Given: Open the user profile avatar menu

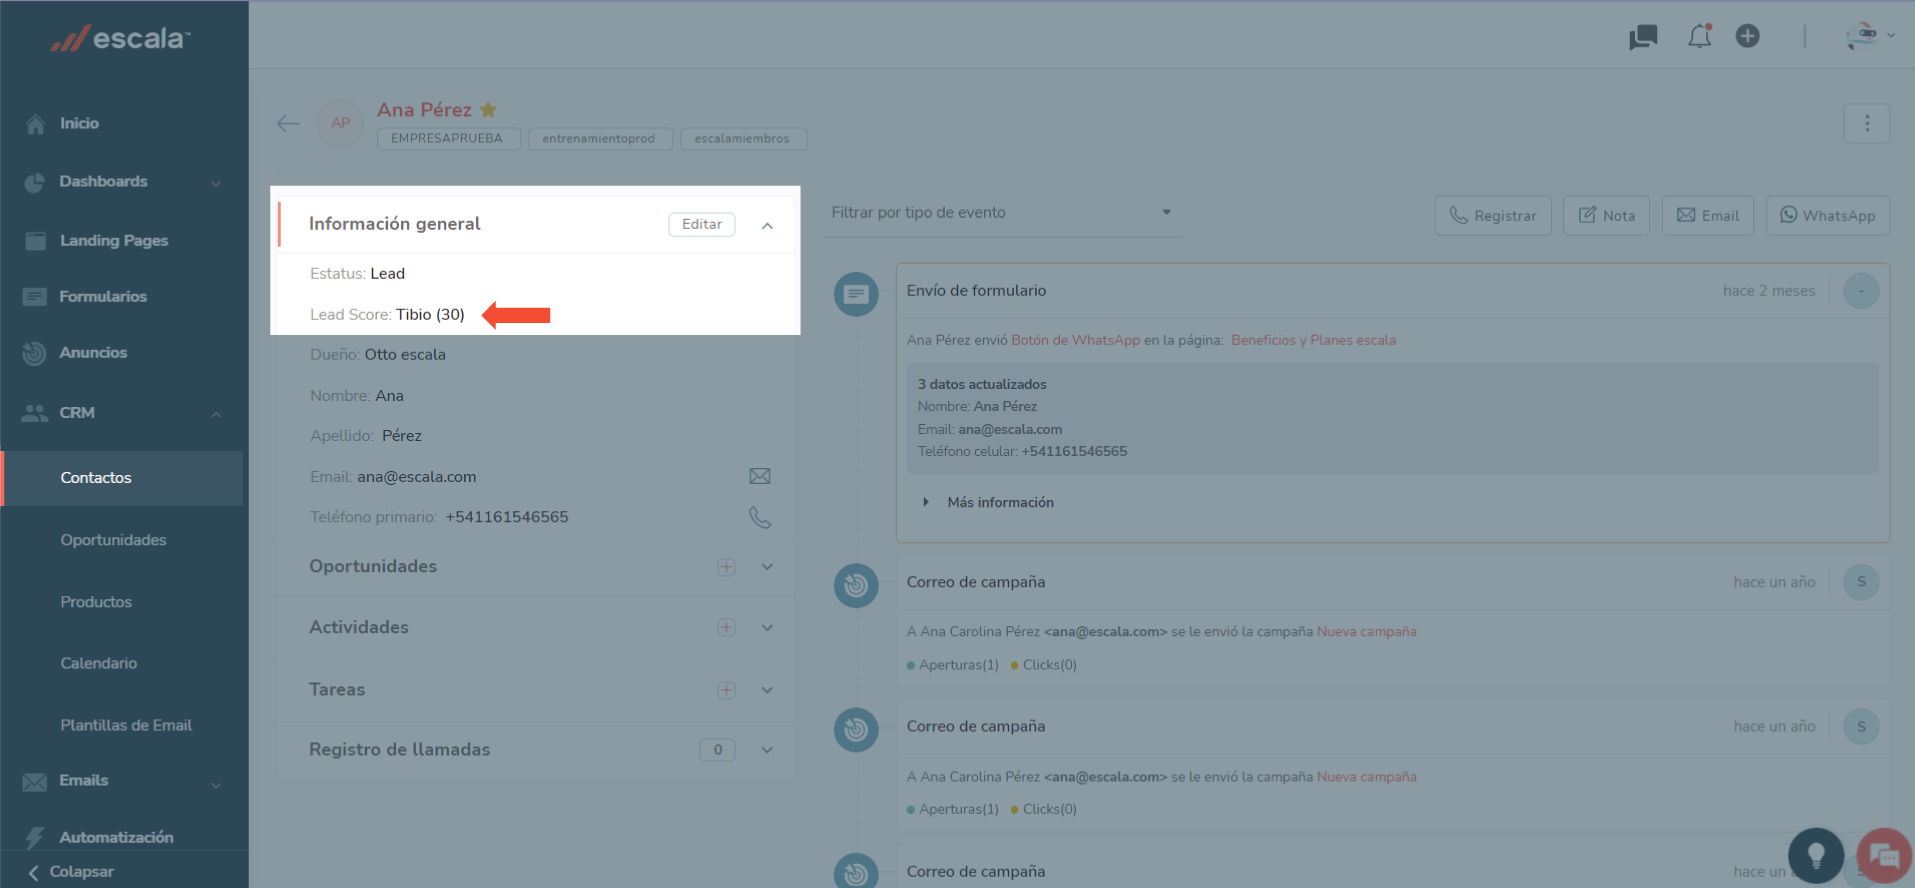Looking at the screenshot, I should coord(1870,36).
